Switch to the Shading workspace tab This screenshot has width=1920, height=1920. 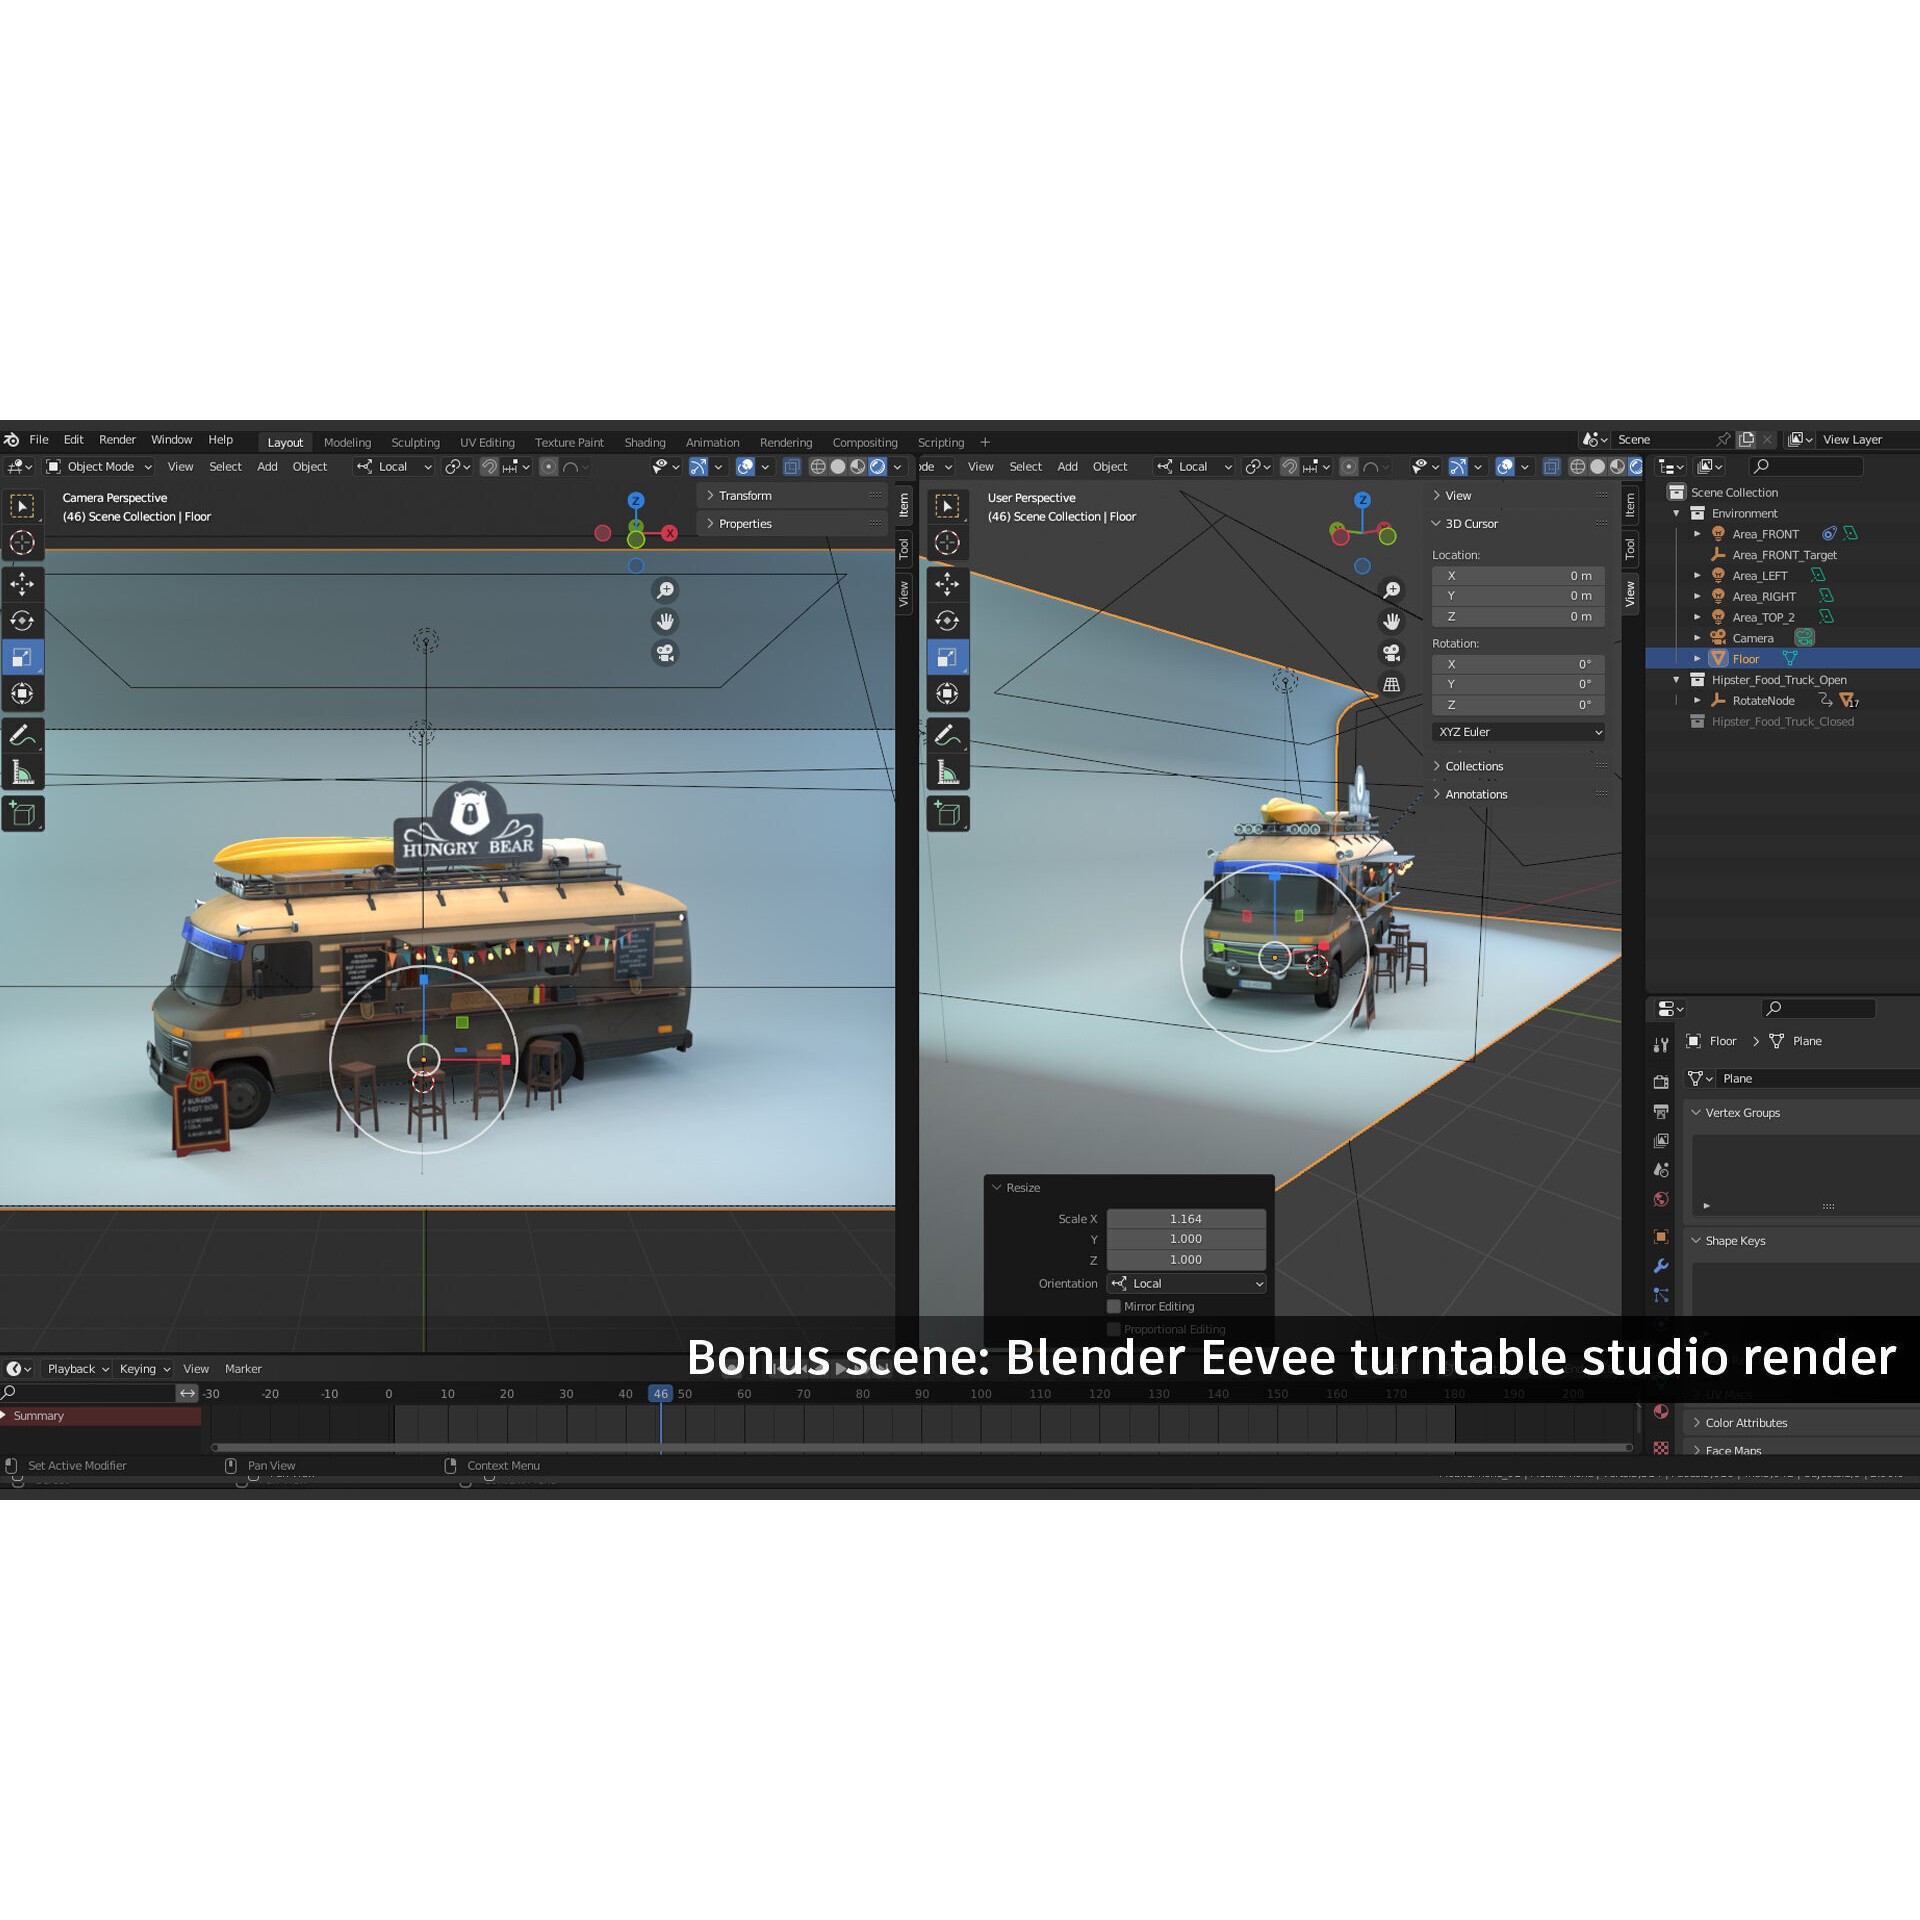pos(645,441)
